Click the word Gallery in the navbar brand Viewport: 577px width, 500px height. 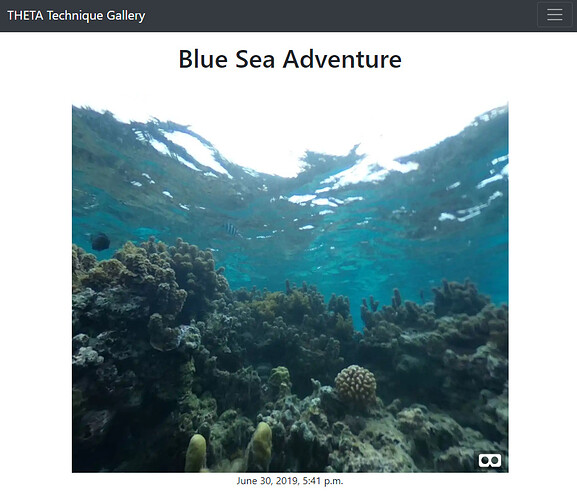click(126, 15)
